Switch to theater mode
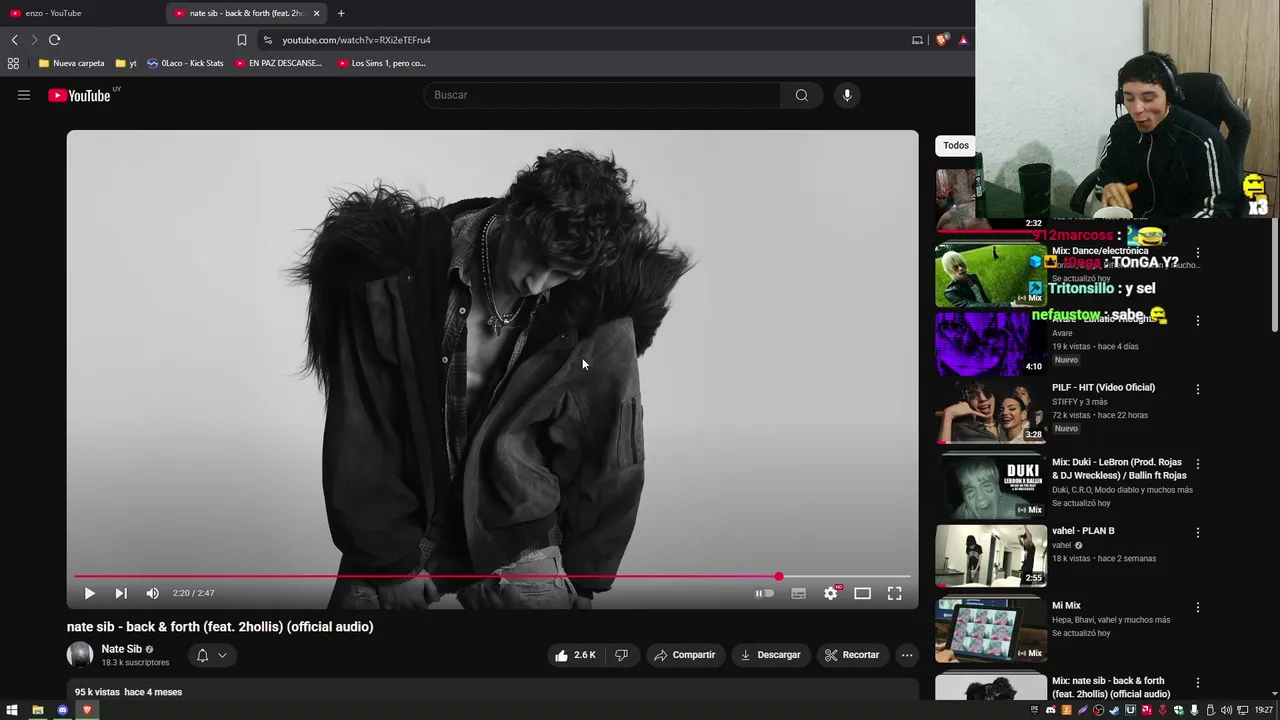Screen dimensions: 1280x720 pos(862,593)
